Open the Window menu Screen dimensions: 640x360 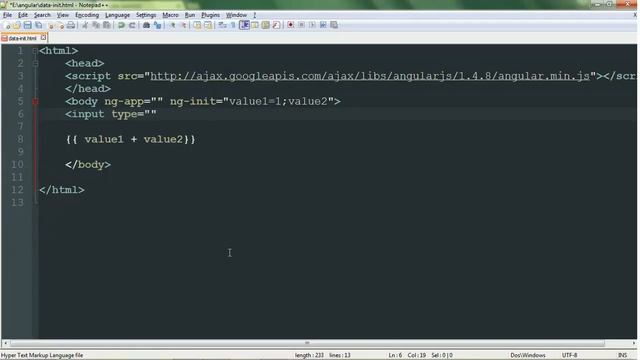[x=236, y=15]
